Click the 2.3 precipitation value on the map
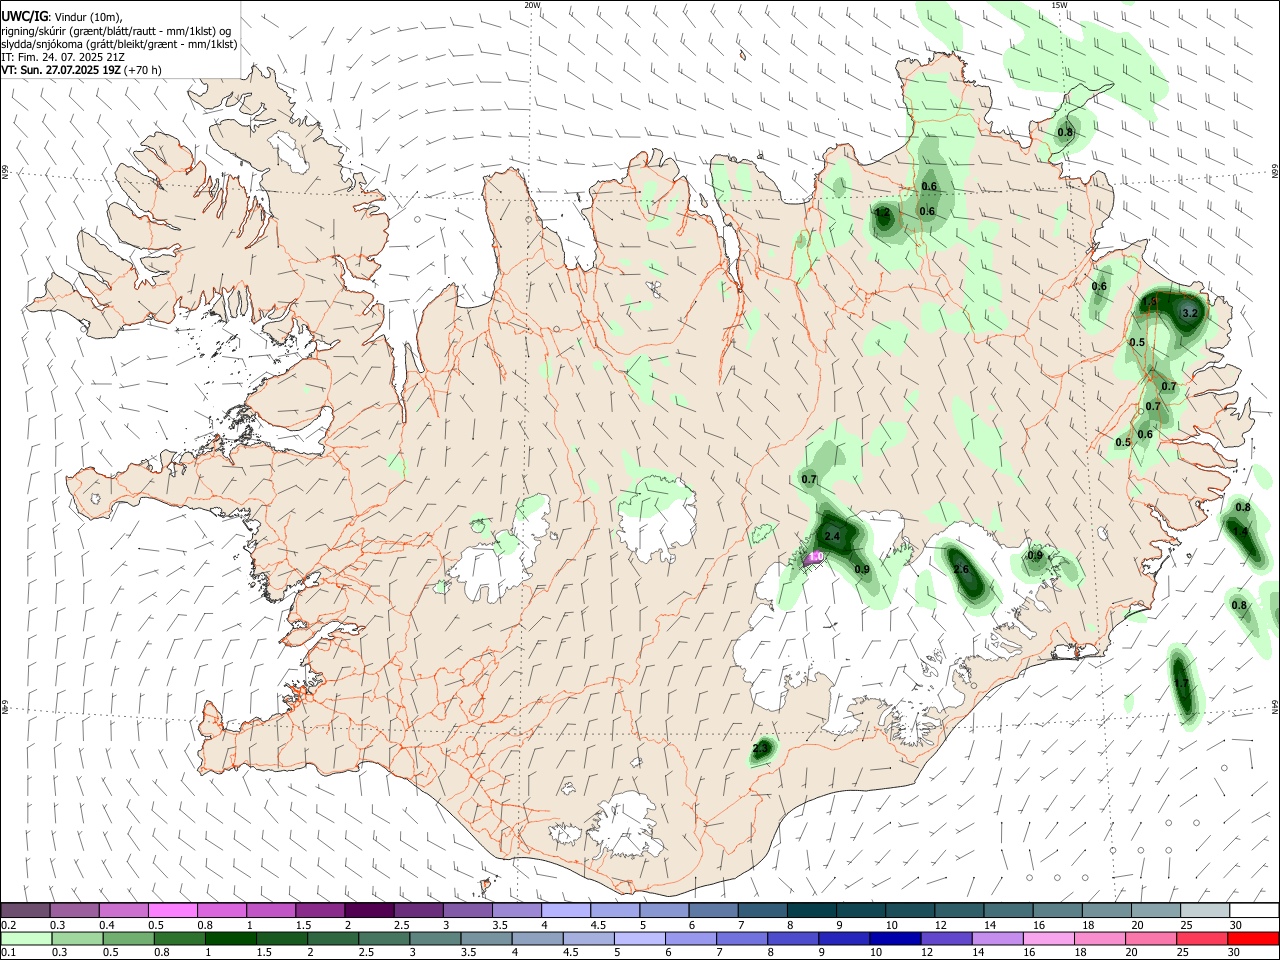 click(x=760, y=748)
